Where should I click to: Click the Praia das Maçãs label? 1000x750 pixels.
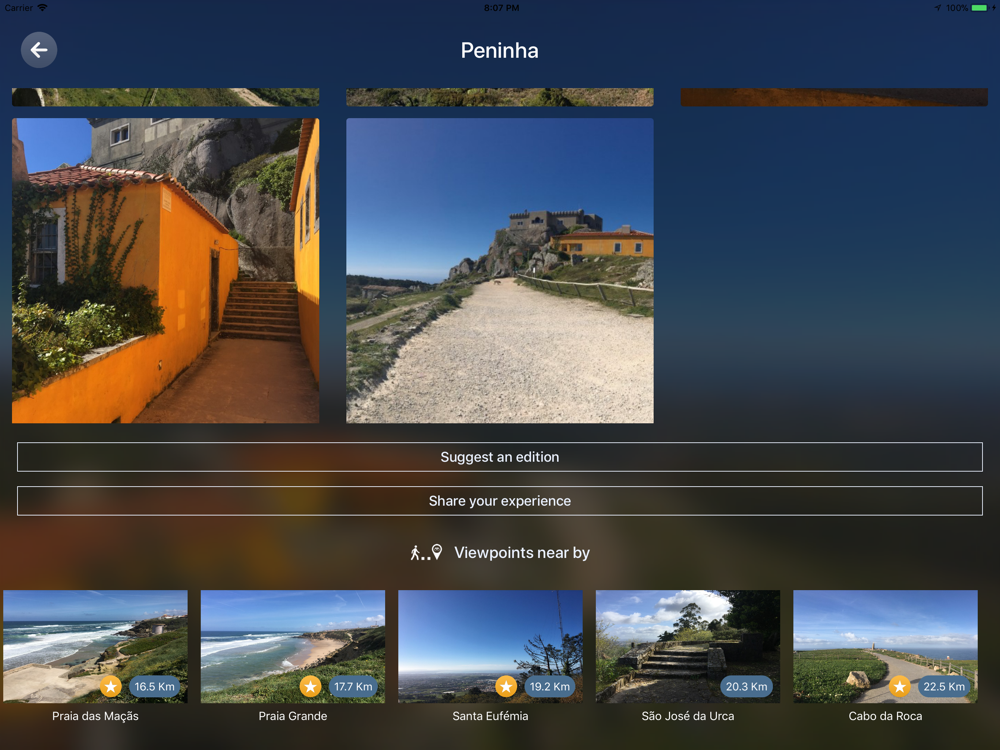95,716
